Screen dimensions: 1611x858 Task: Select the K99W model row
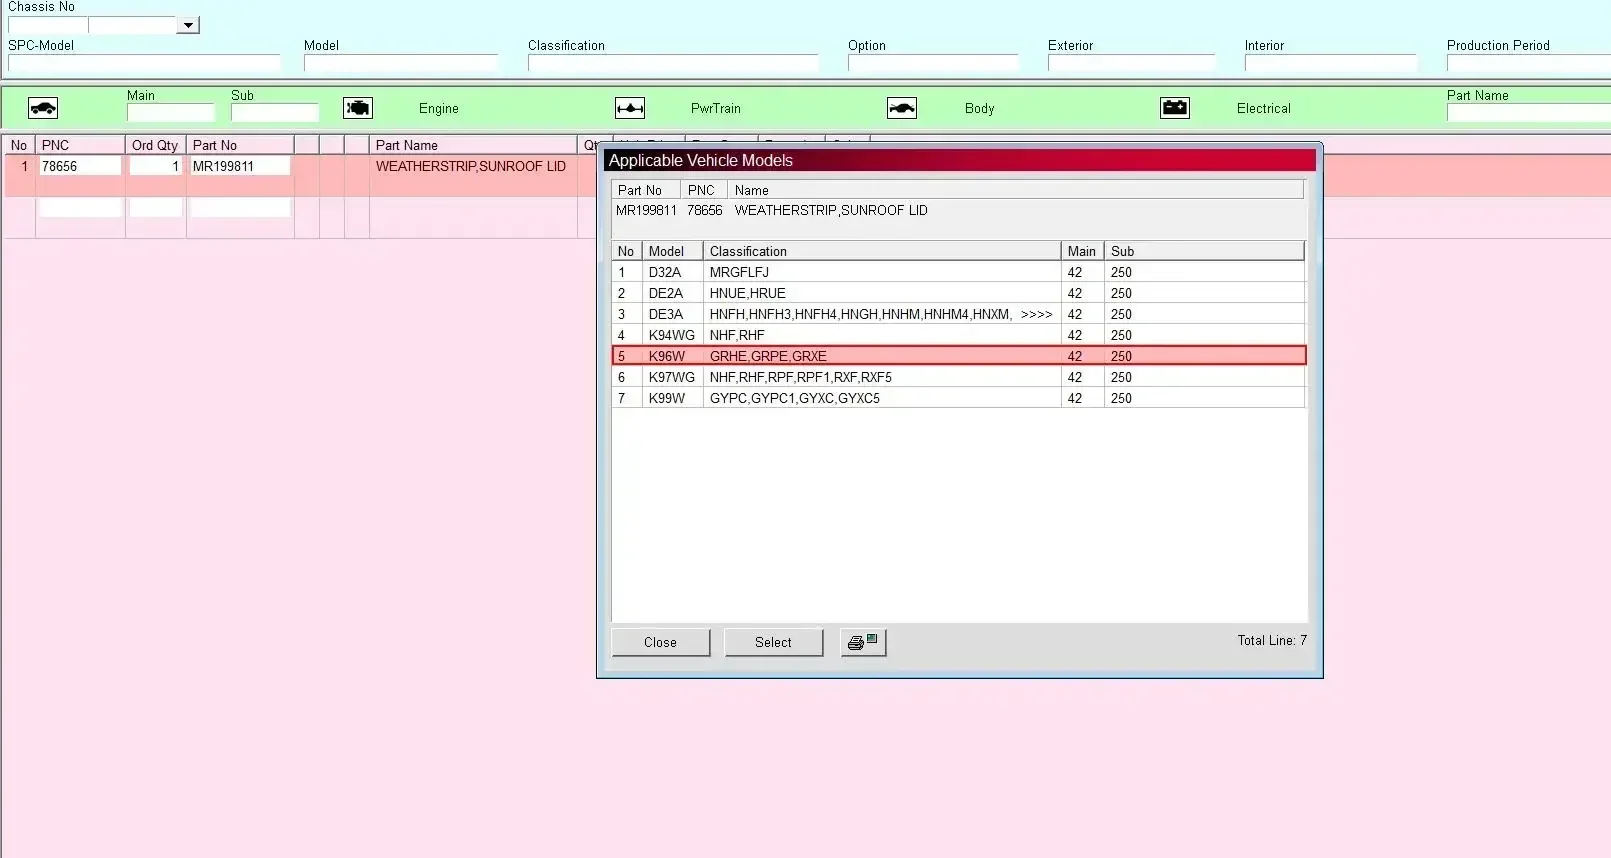pyautogui.click(x=667, y=398)
